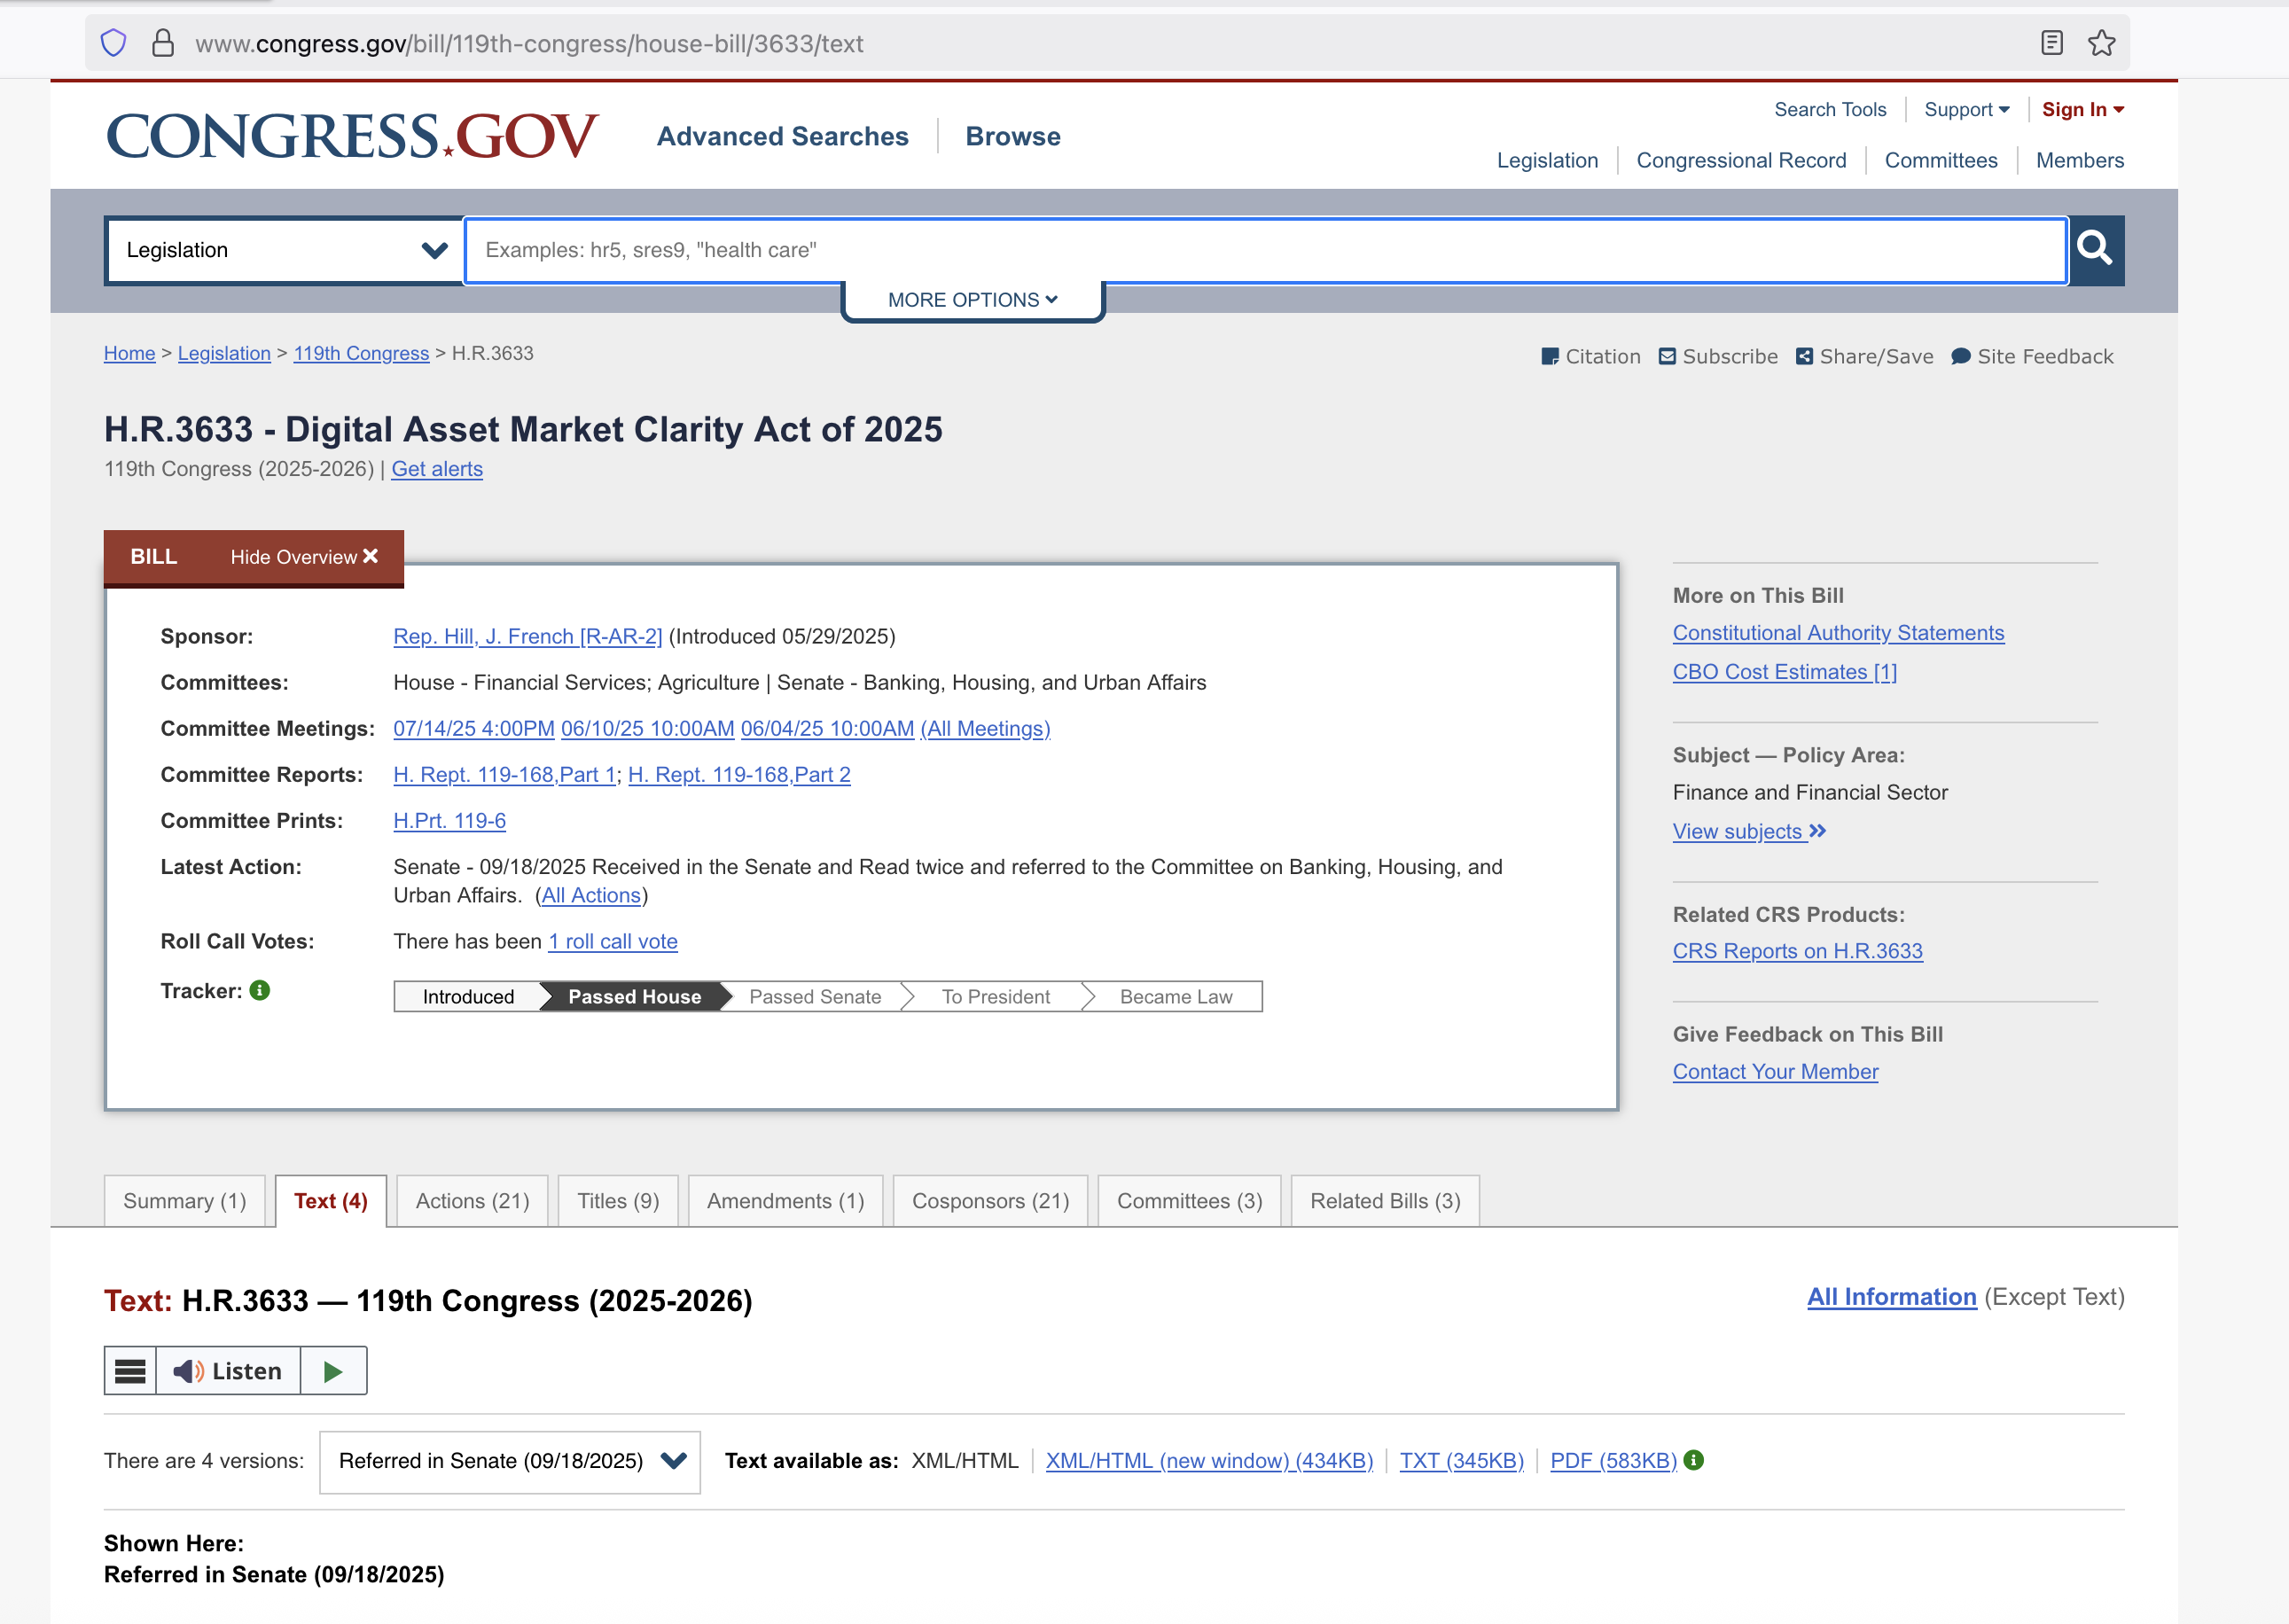This screenshot has height=1624, width=2289.
Task: Click the Listen speaker button
Action: point(228,1370)
